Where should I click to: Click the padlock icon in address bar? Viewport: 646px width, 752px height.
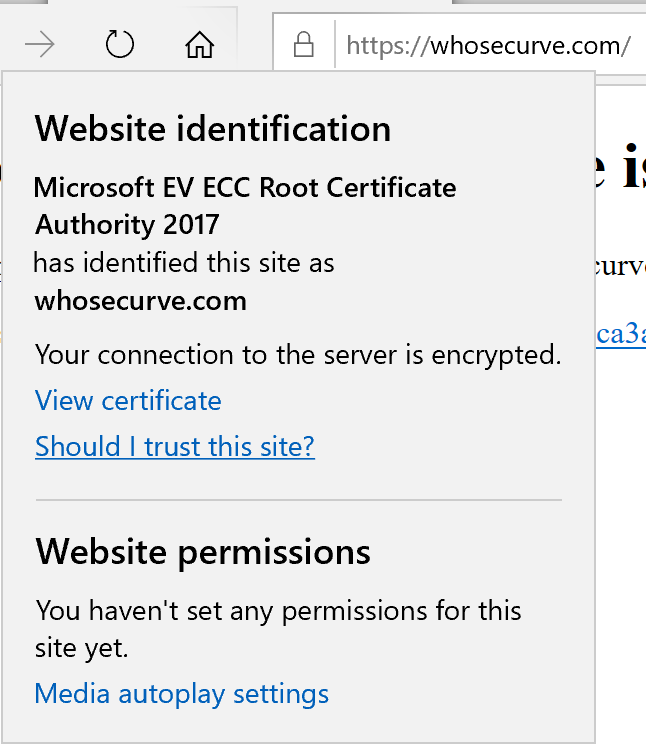tap(303, 45)
